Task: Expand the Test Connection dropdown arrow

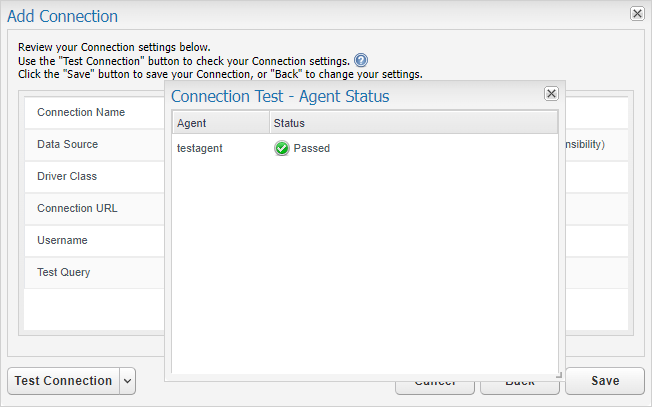Action: 128,381
